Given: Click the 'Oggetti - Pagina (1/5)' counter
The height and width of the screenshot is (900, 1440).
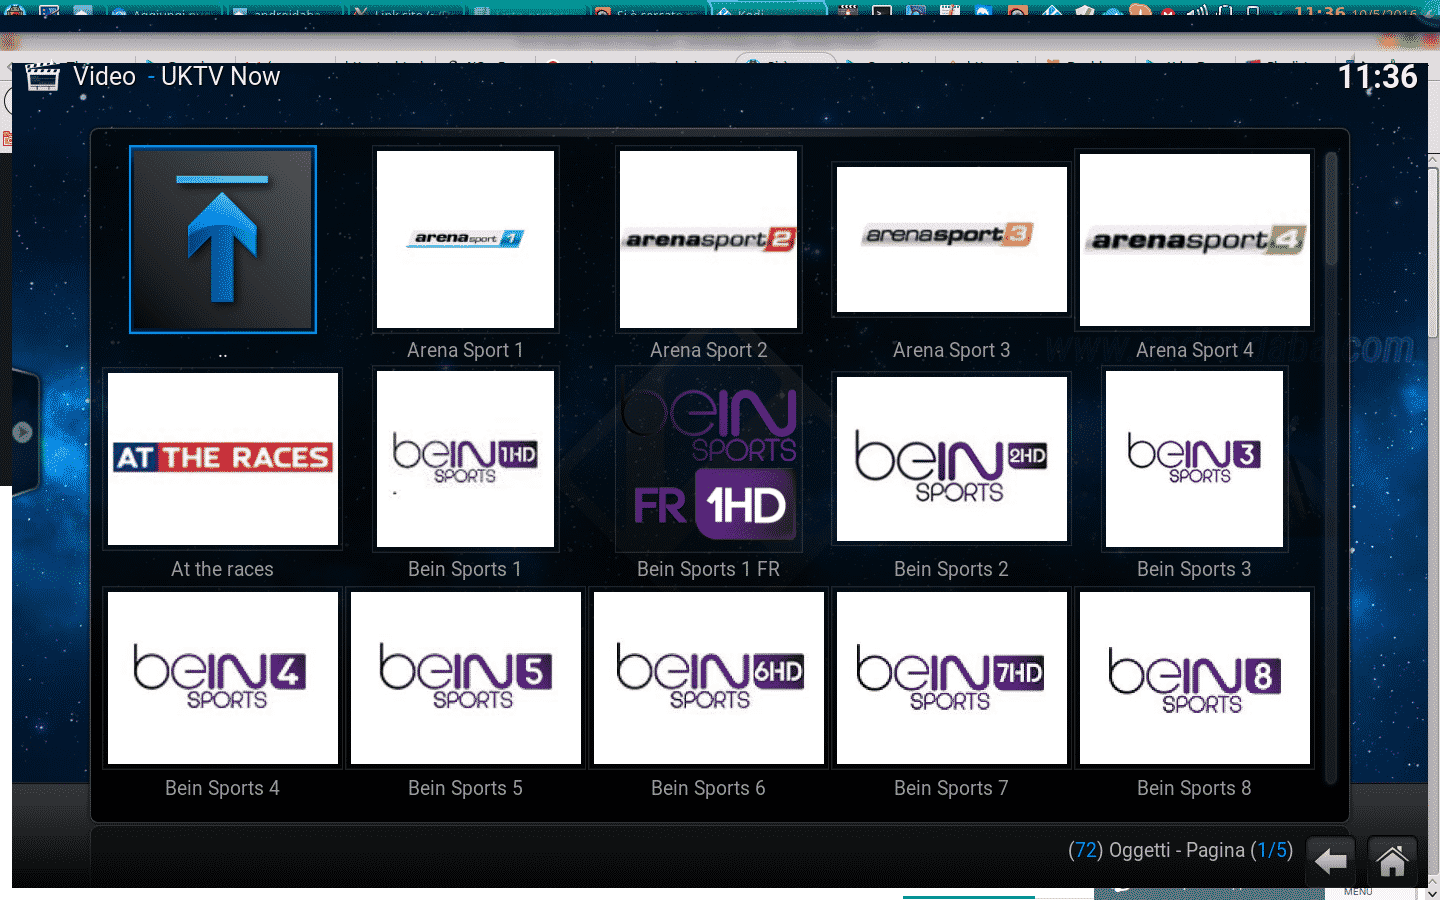Looking at the screenshot, I should pos(1180,850).
